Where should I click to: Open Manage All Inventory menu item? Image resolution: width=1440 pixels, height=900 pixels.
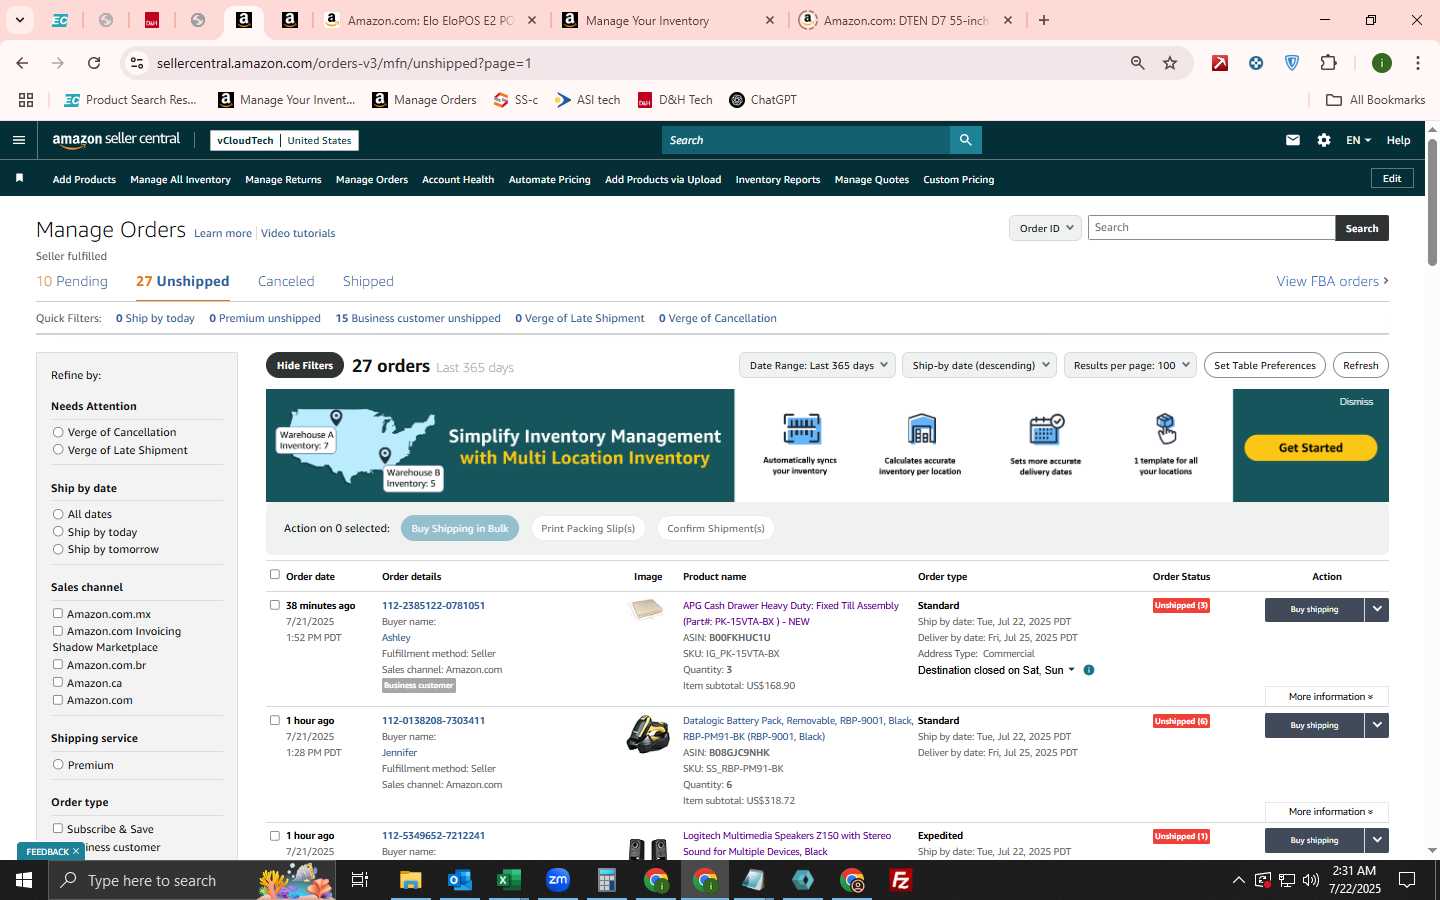coord(180,180)
